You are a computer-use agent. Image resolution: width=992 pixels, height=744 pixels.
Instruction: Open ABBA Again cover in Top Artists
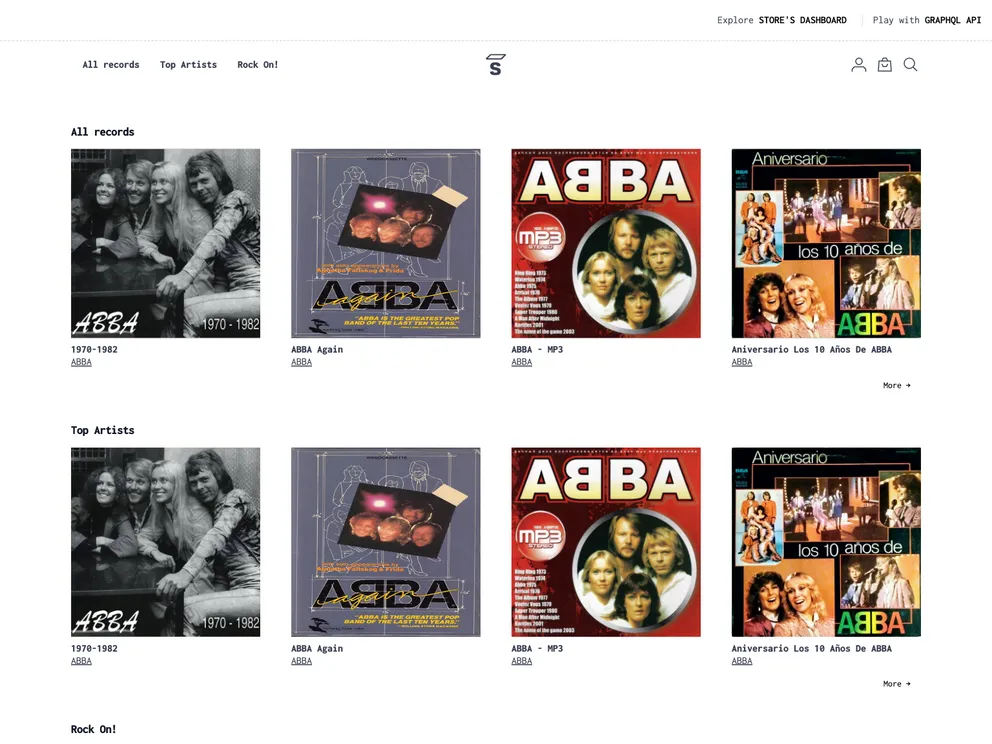pyautogui.click(x=386, y=542)
